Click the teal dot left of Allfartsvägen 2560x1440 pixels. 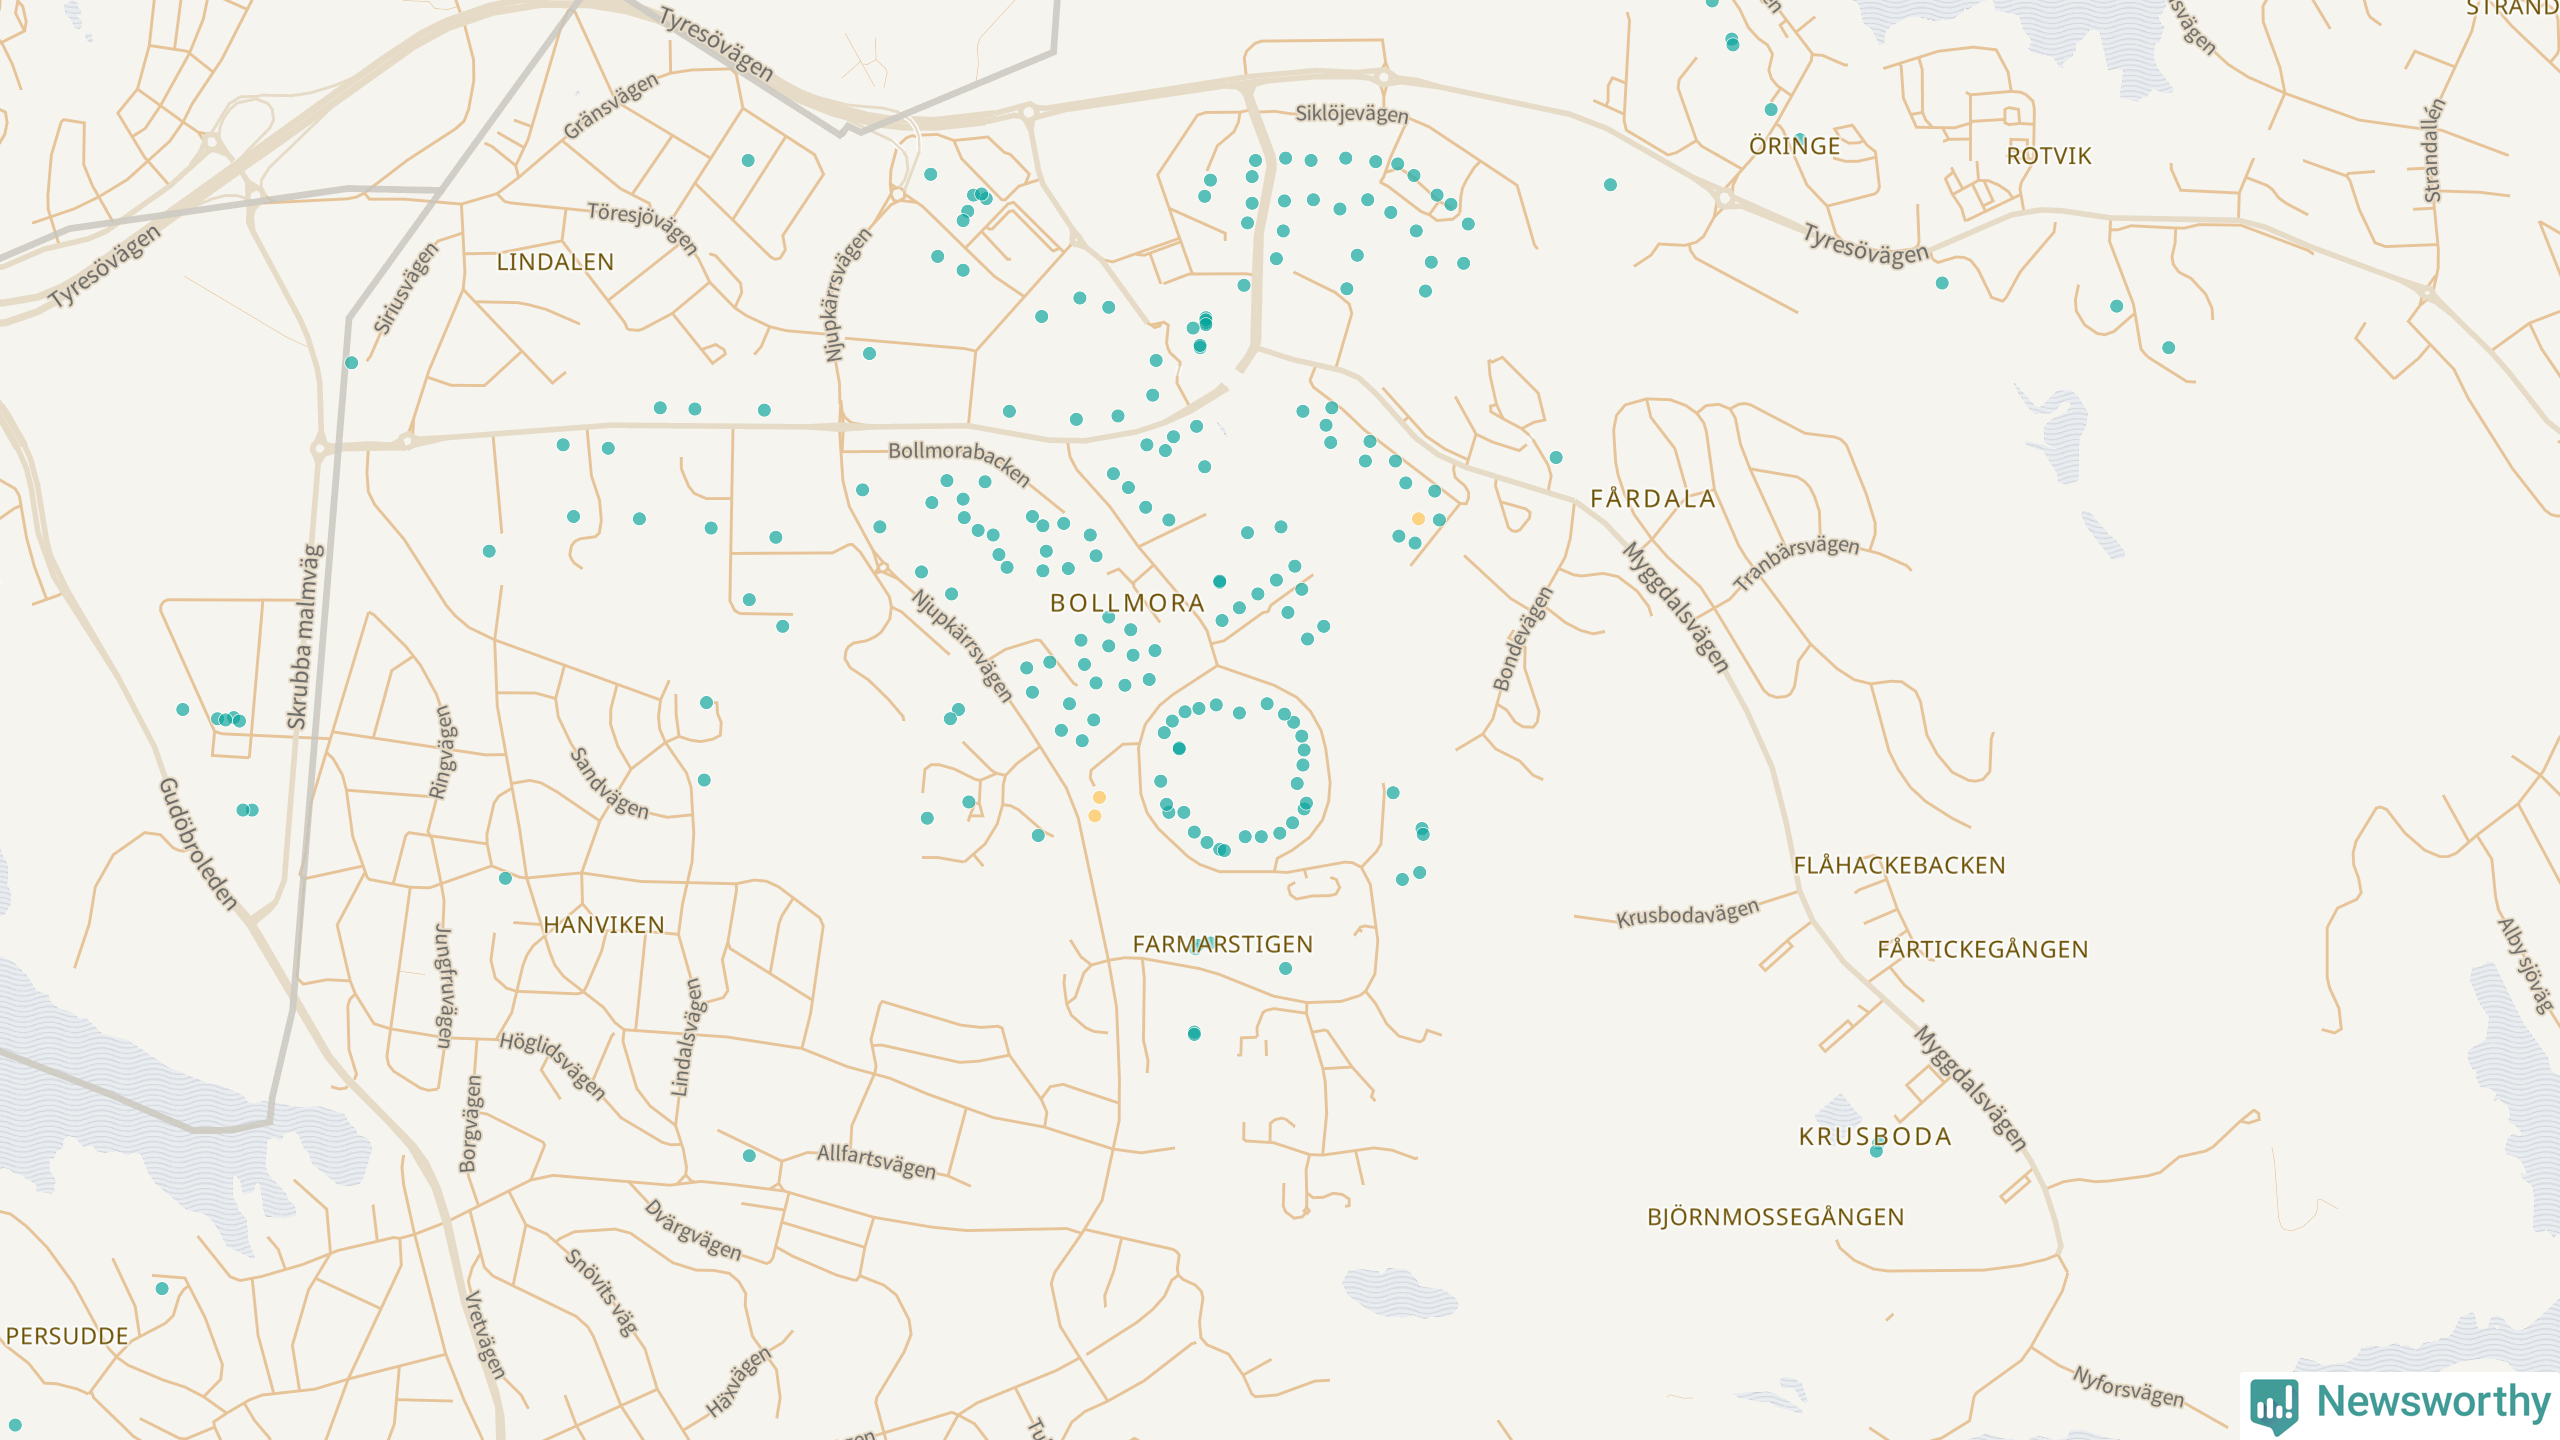point(749,1156)
